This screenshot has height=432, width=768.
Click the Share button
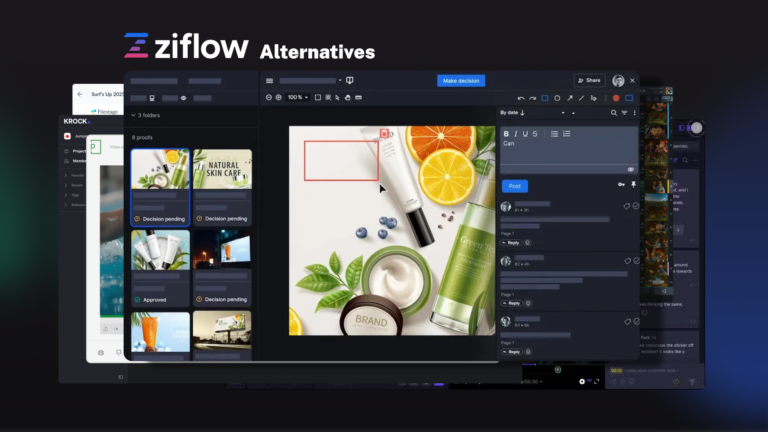click(x=589, y=80)
